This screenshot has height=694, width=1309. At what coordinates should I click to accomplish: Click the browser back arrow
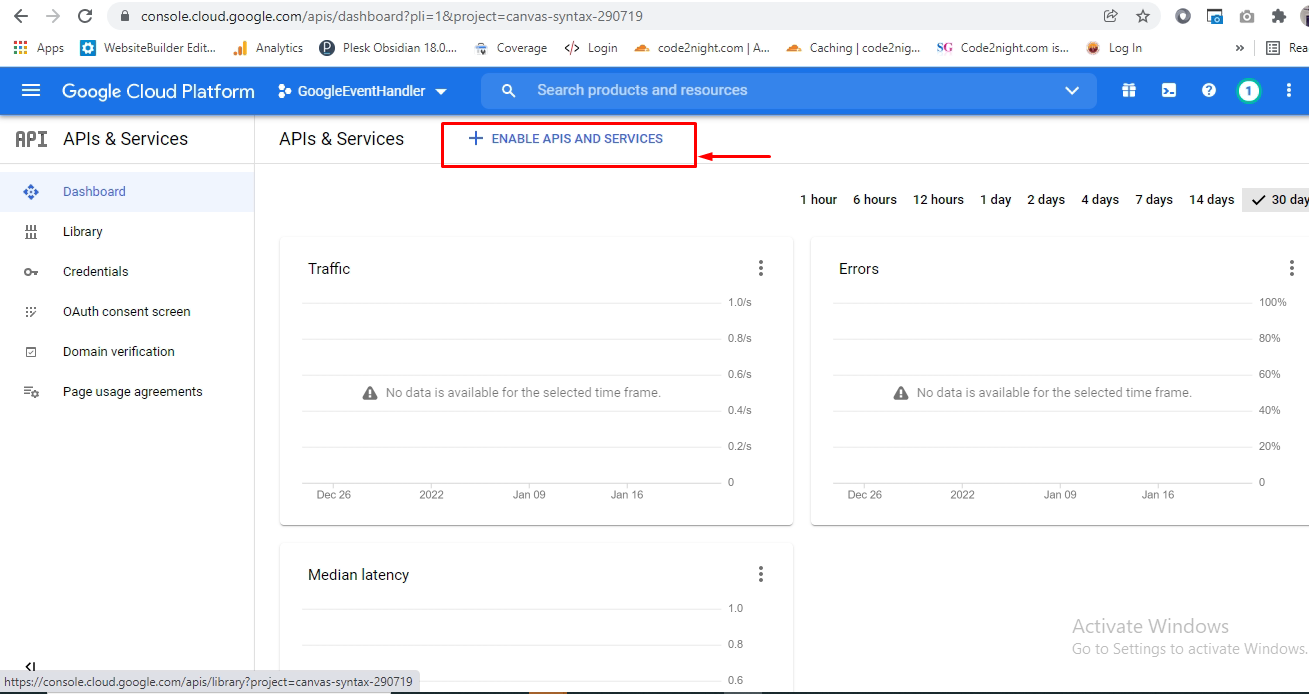(20, 16)
